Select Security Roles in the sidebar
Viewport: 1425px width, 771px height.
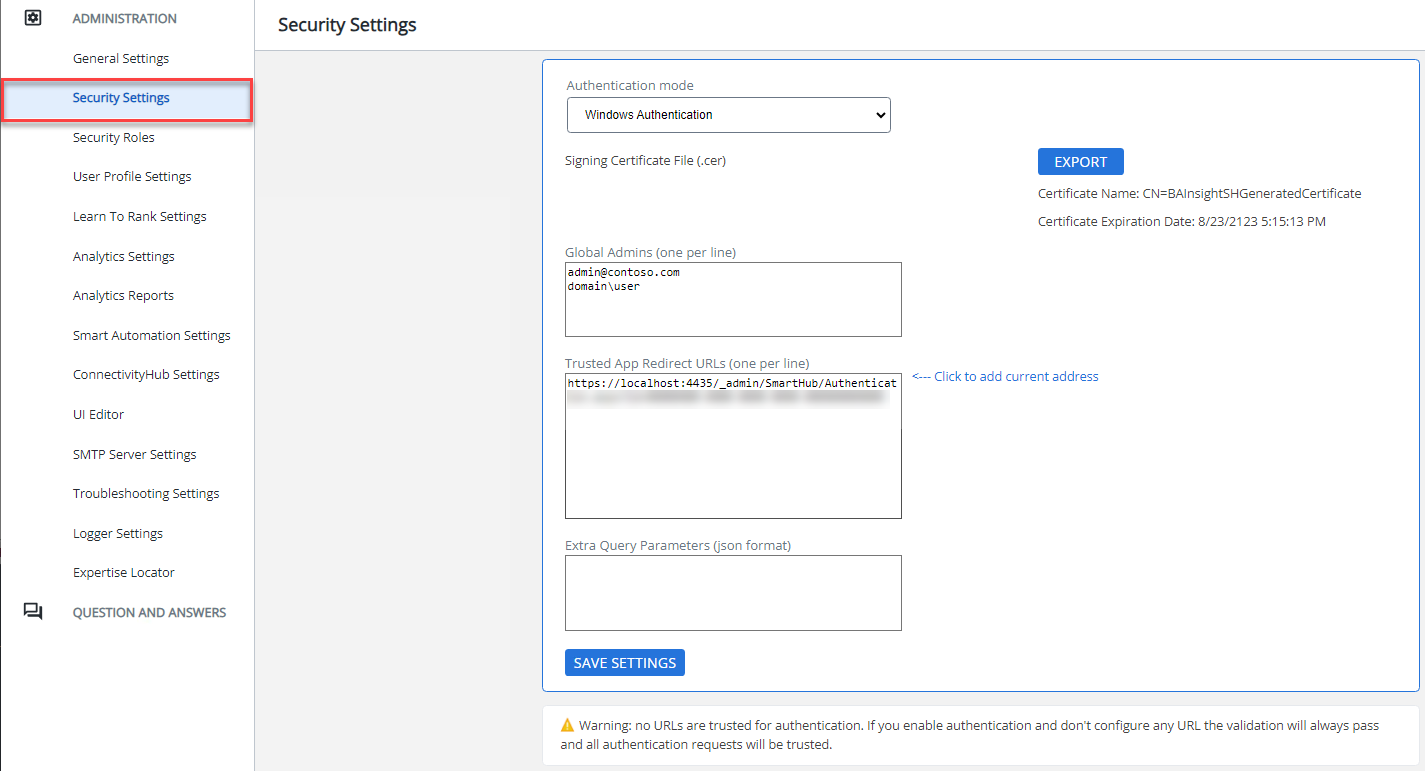(114, 137)
